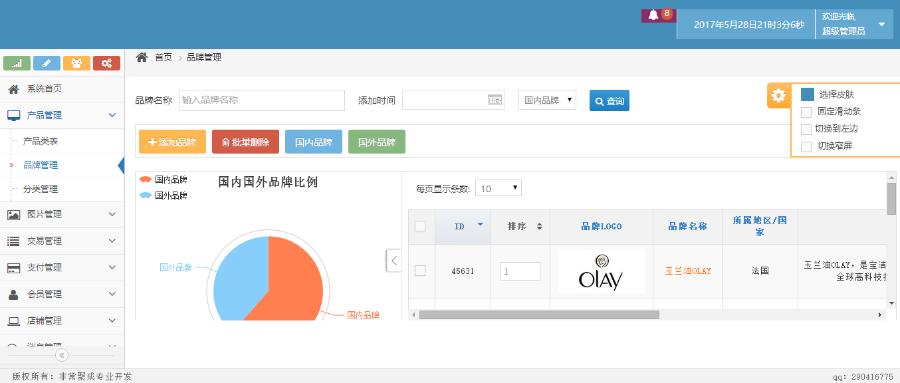
Task: Click the blue pencil shortcut button
Action: 46,63
